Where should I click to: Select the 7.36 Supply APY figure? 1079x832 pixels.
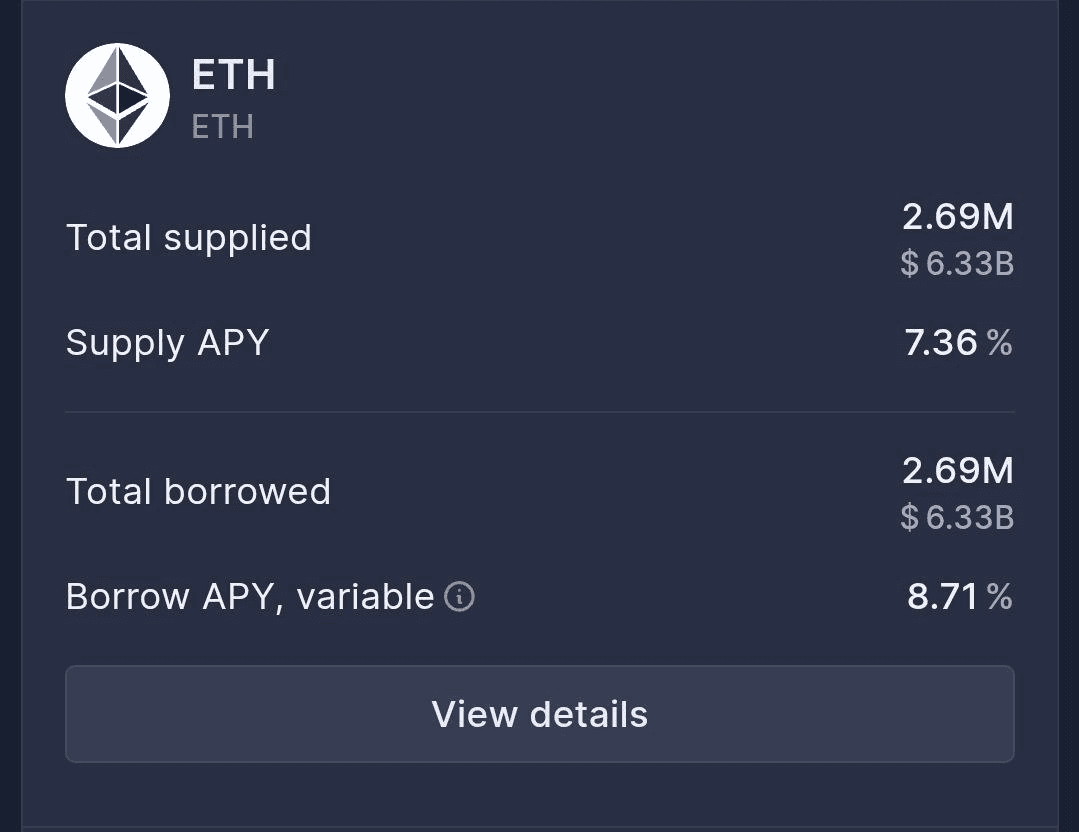(x=940, y=343)
